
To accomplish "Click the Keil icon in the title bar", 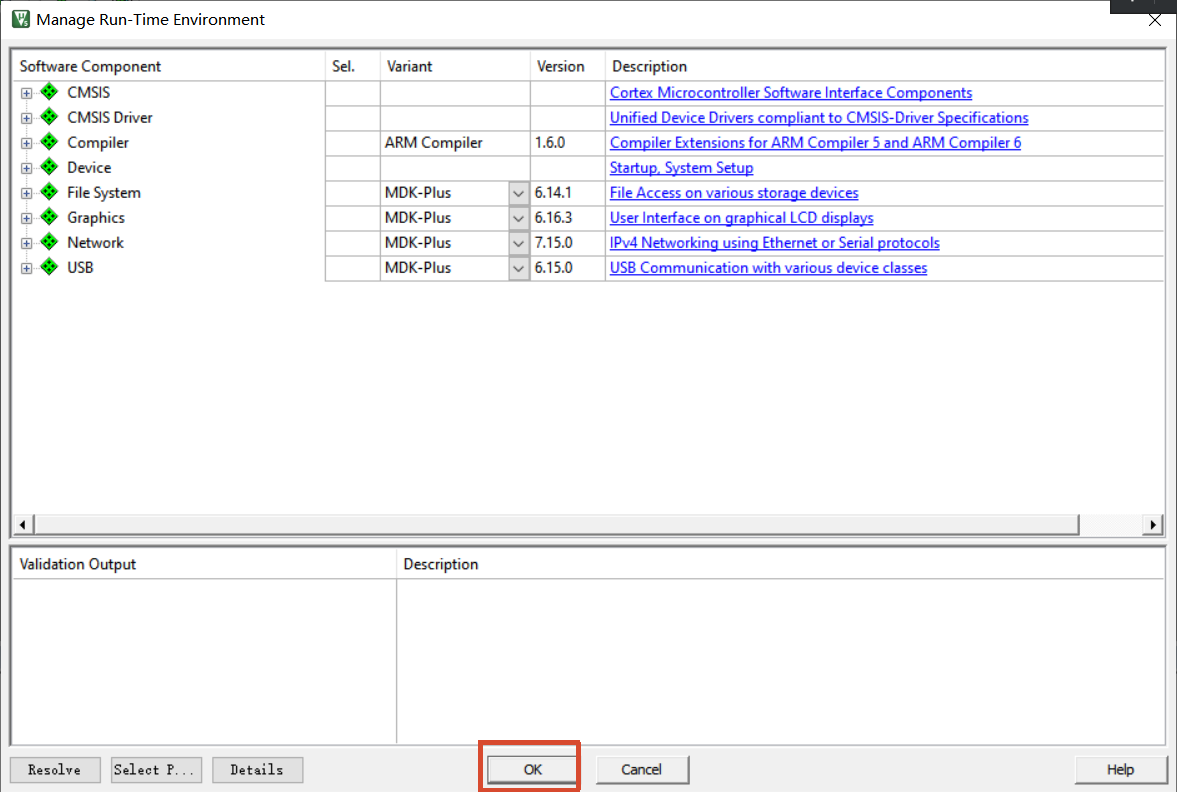I will pos(21,19).
